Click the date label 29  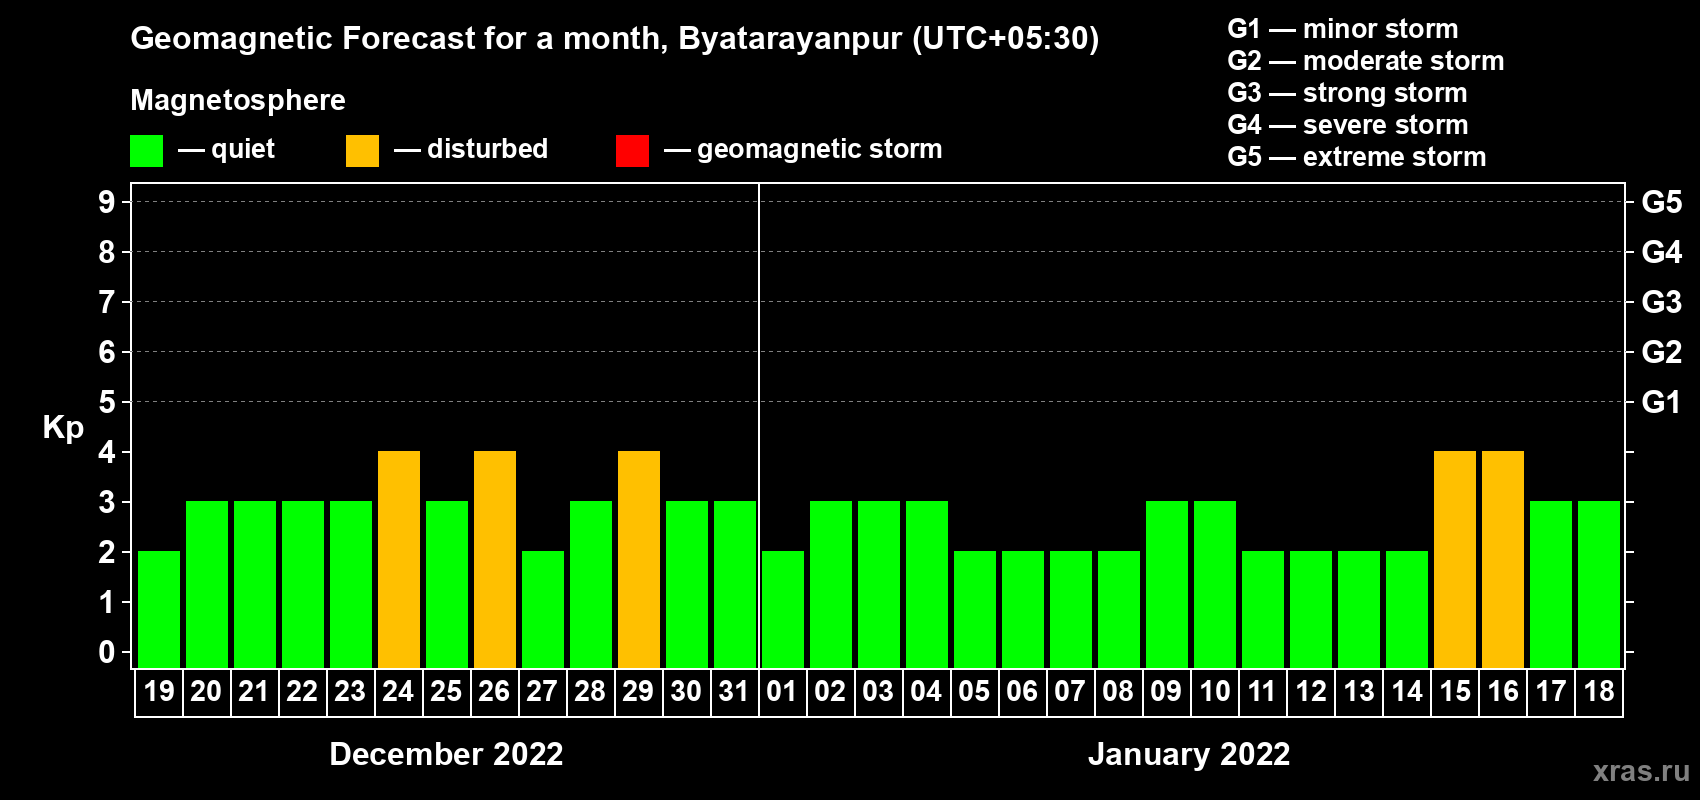click(638, 691)
